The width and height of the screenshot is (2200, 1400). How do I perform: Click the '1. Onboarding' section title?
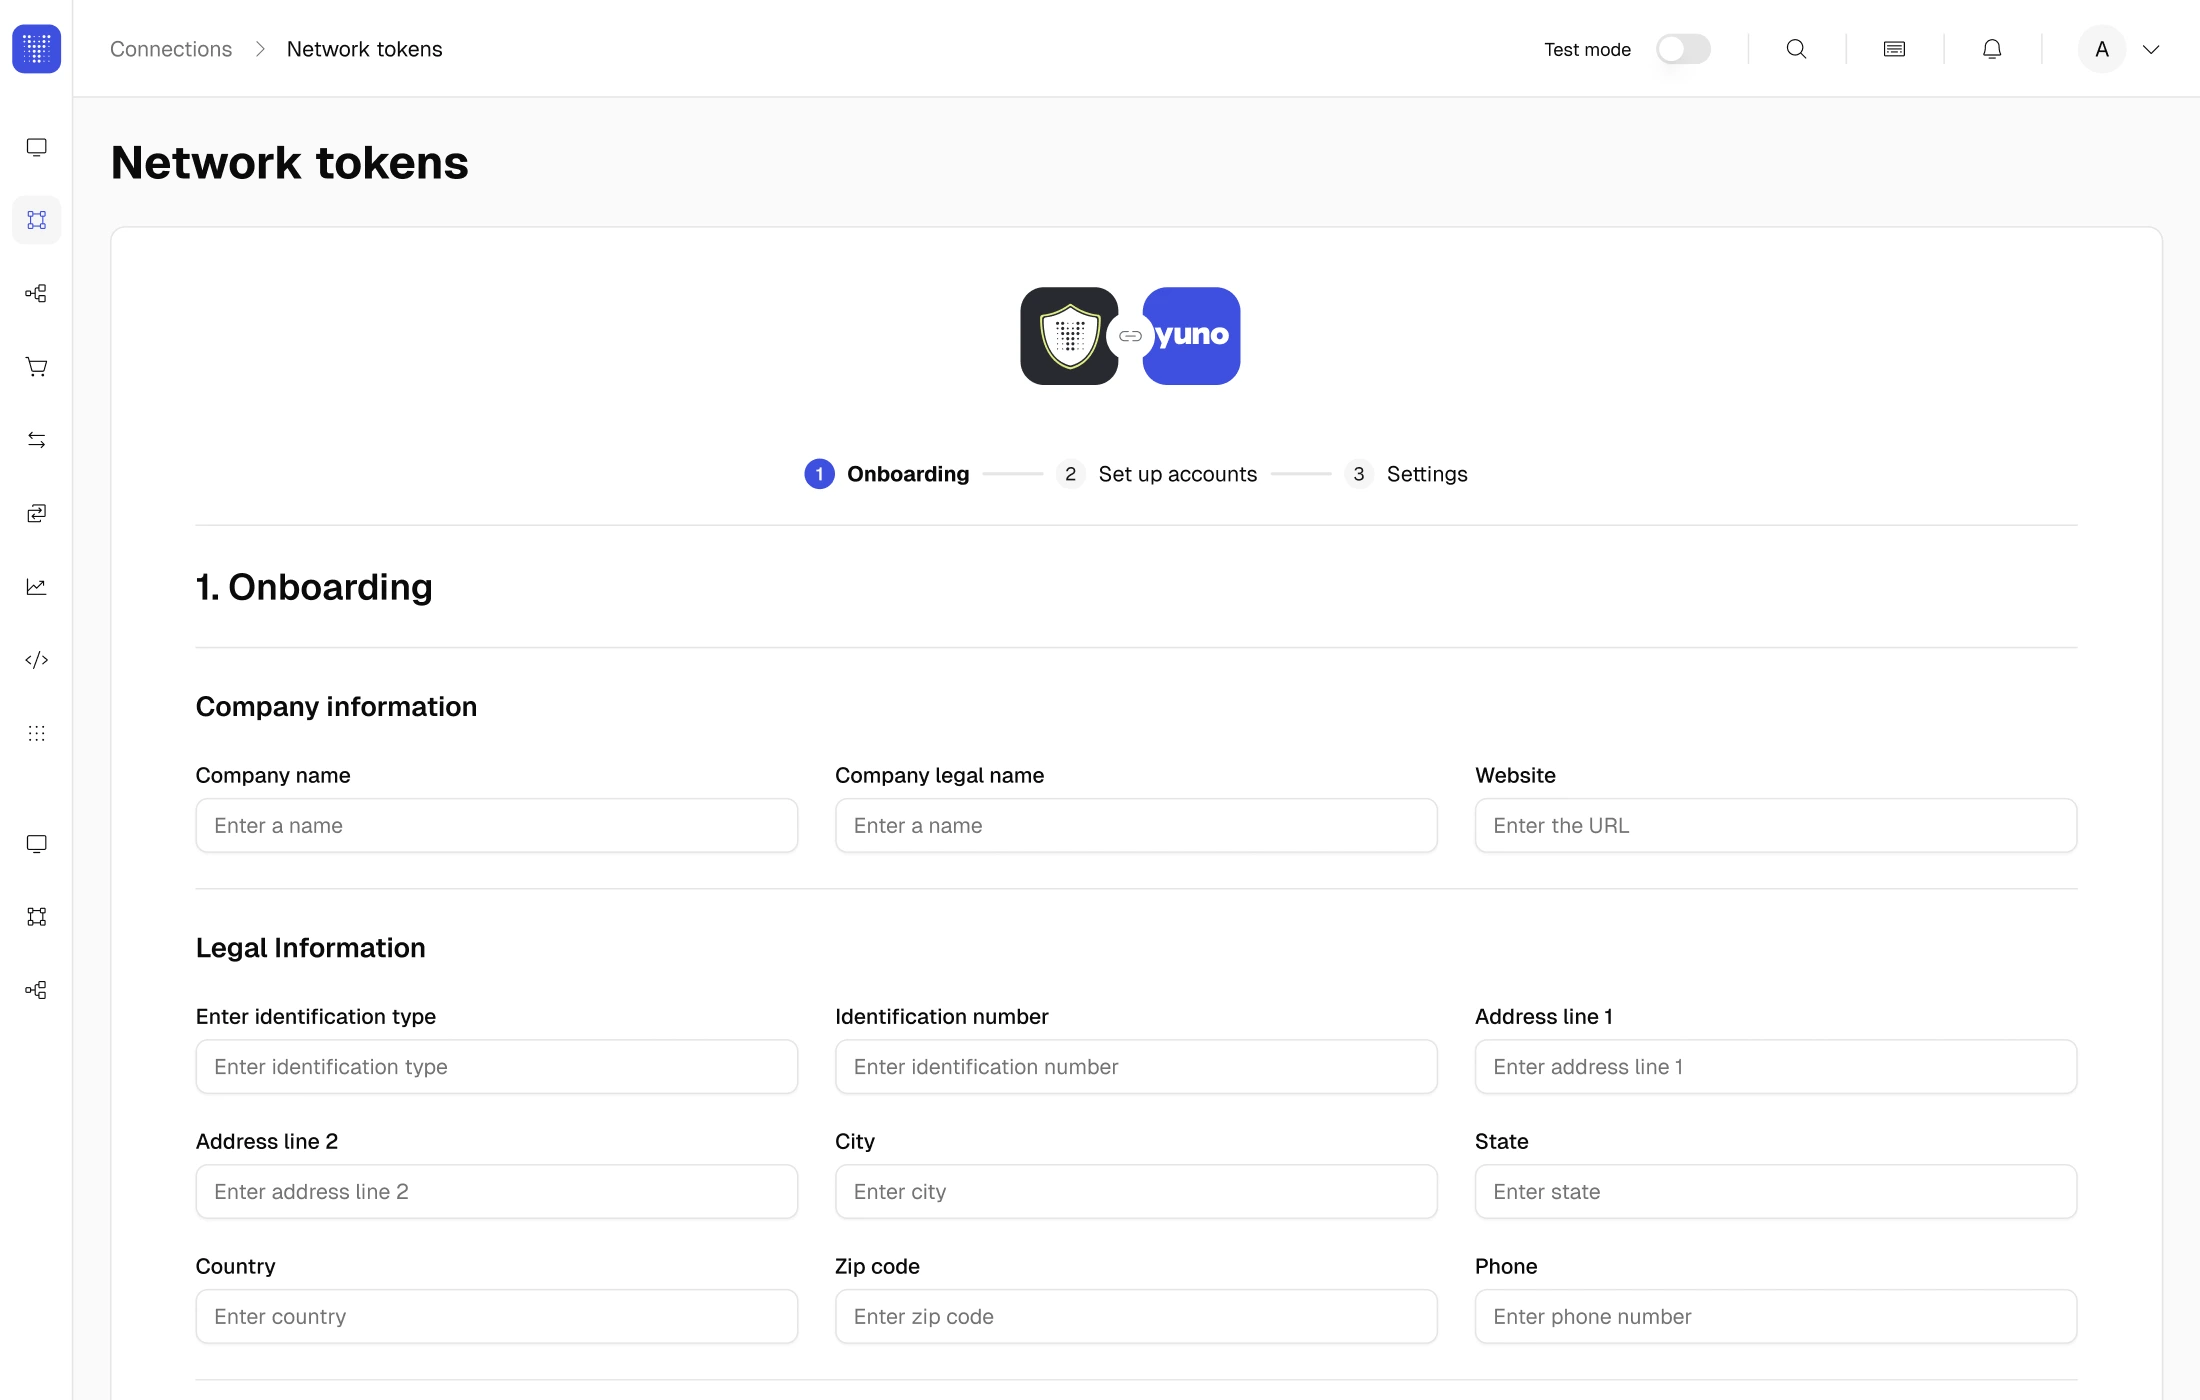314,587
